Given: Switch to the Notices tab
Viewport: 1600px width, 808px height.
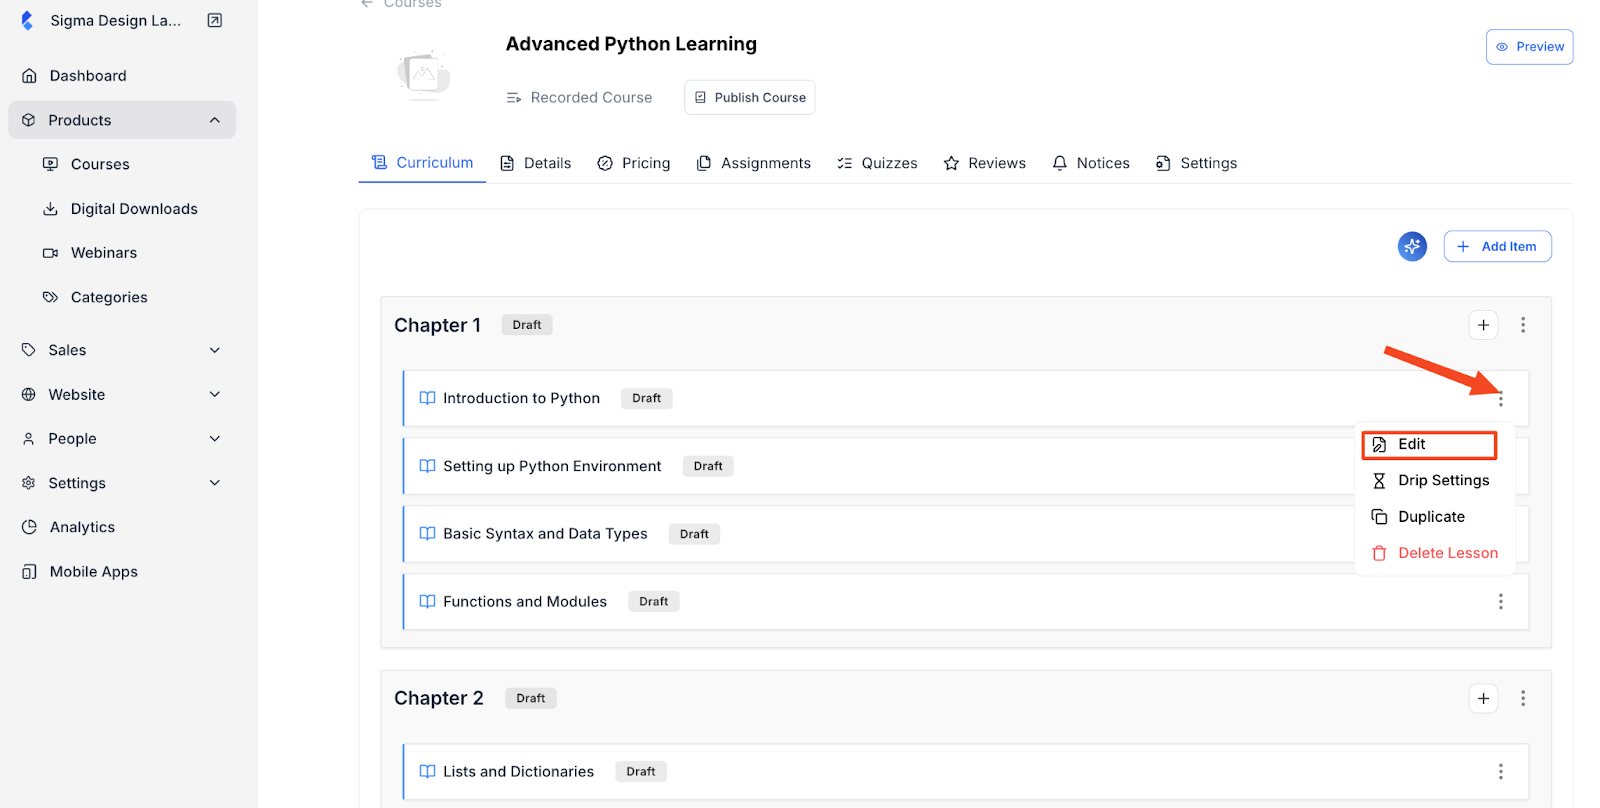Looking at the screenshot, I should coord(1091,163).
